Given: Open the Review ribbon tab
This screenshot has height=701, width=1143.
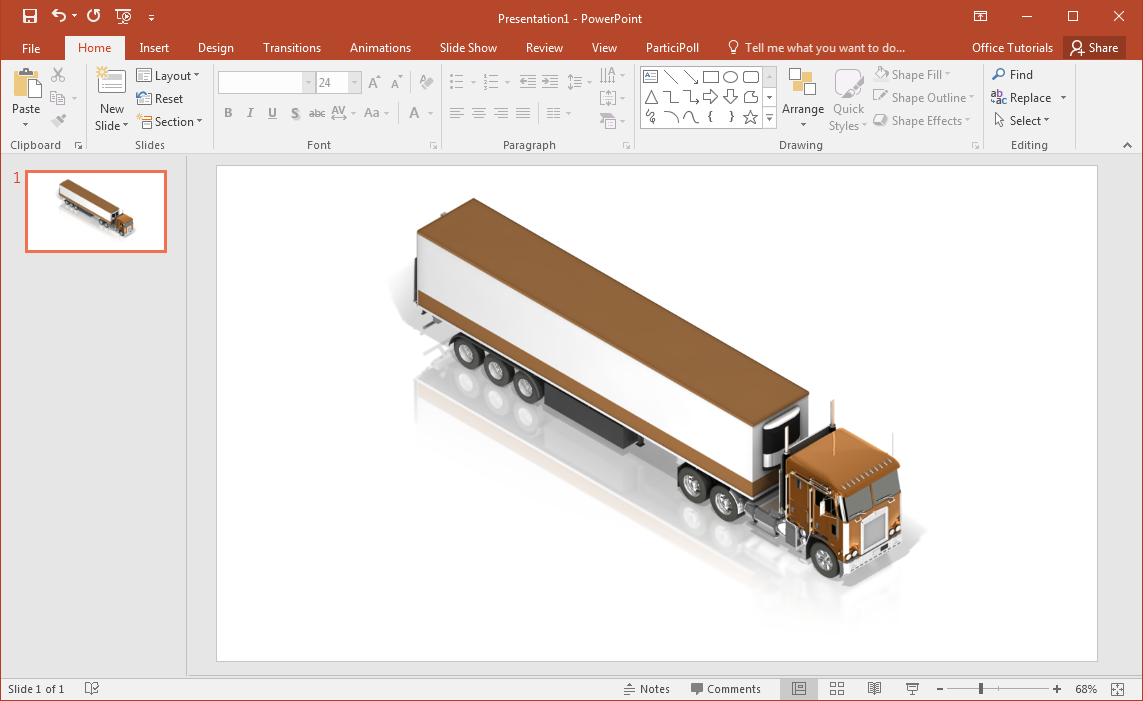Looking at the screenshot, I should [544, 47].
